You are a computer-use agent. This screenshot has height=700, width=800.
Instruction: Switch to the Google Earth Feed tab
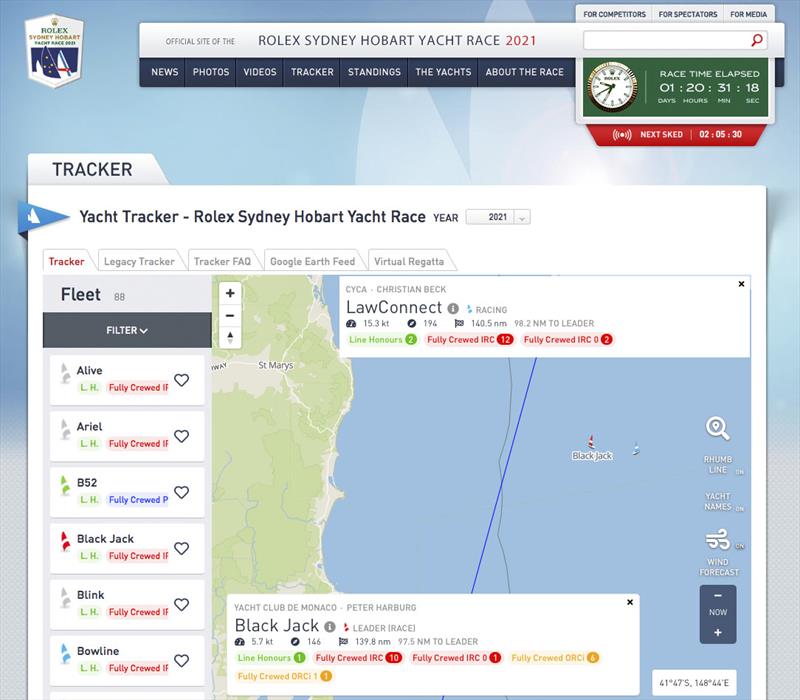tap(313, 261)
